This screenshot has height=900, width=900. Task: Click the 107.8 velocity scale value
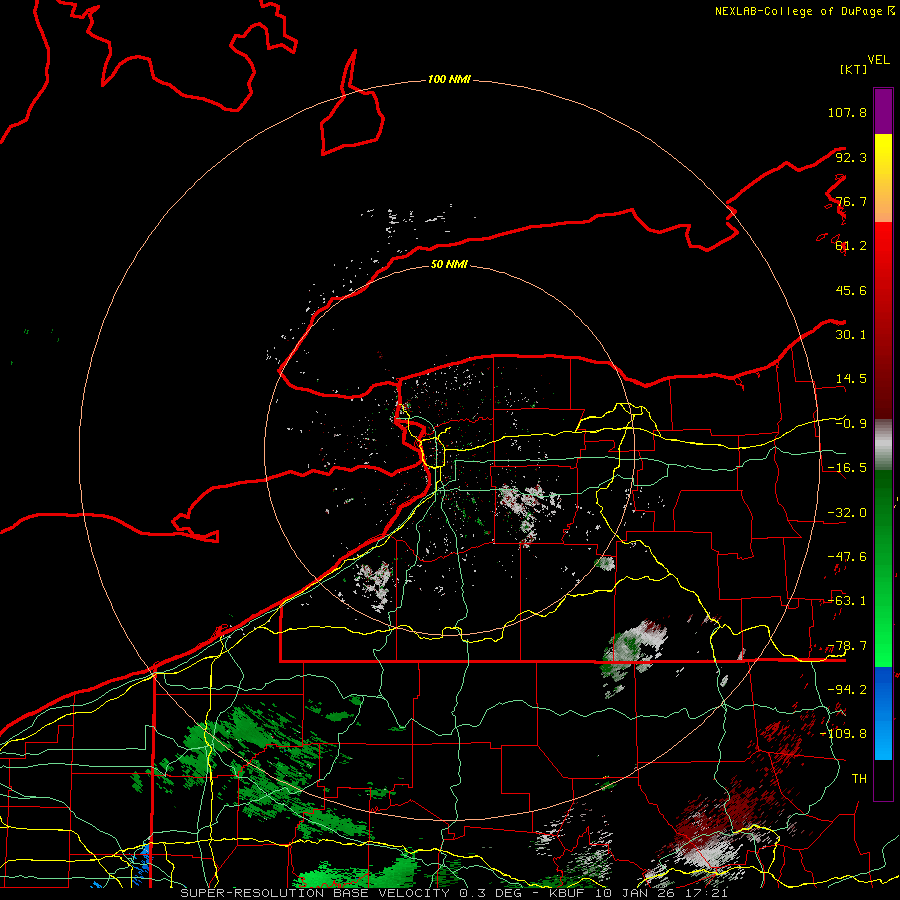tap(847, 112)
